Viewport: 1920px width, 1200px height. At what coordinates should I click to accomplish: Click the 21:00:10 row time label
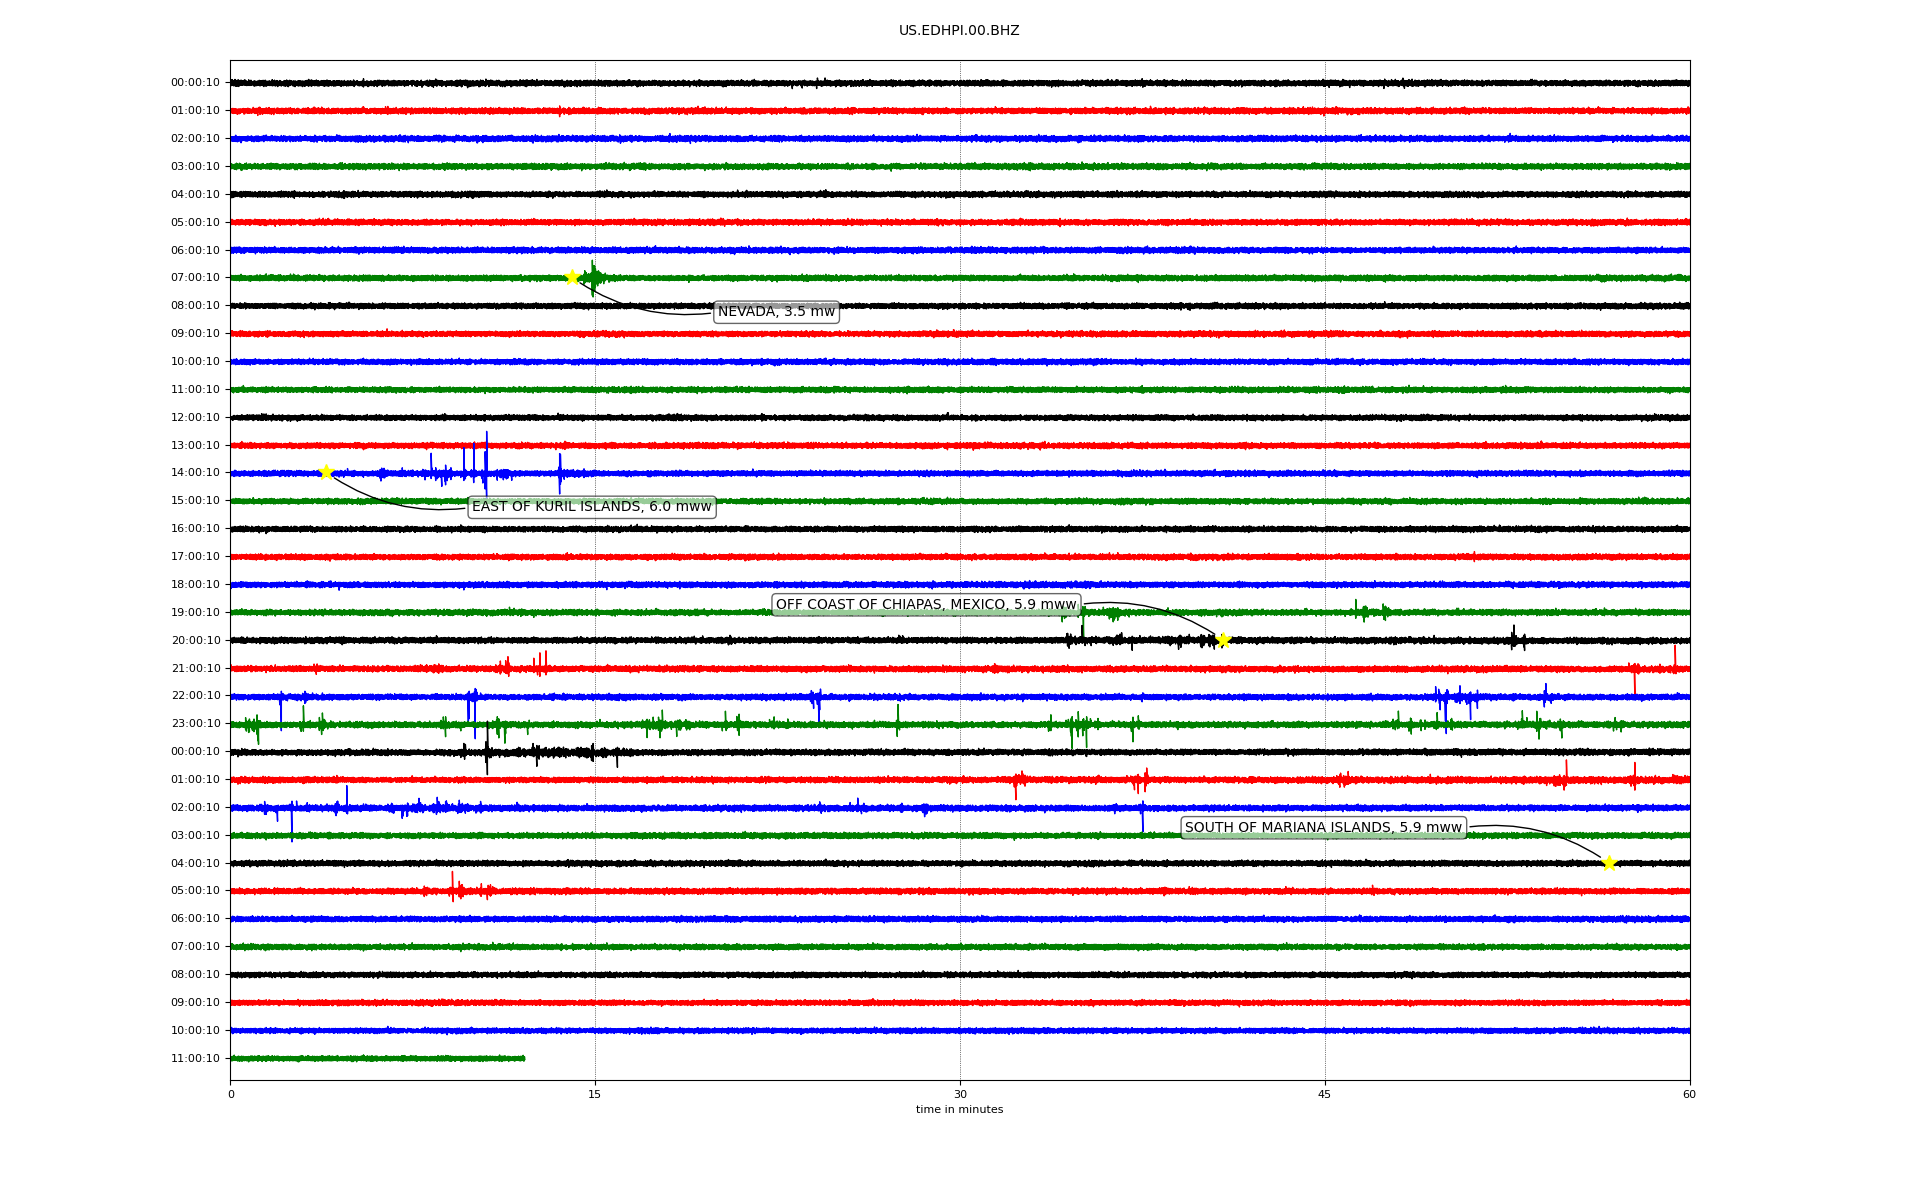(195, 668)
